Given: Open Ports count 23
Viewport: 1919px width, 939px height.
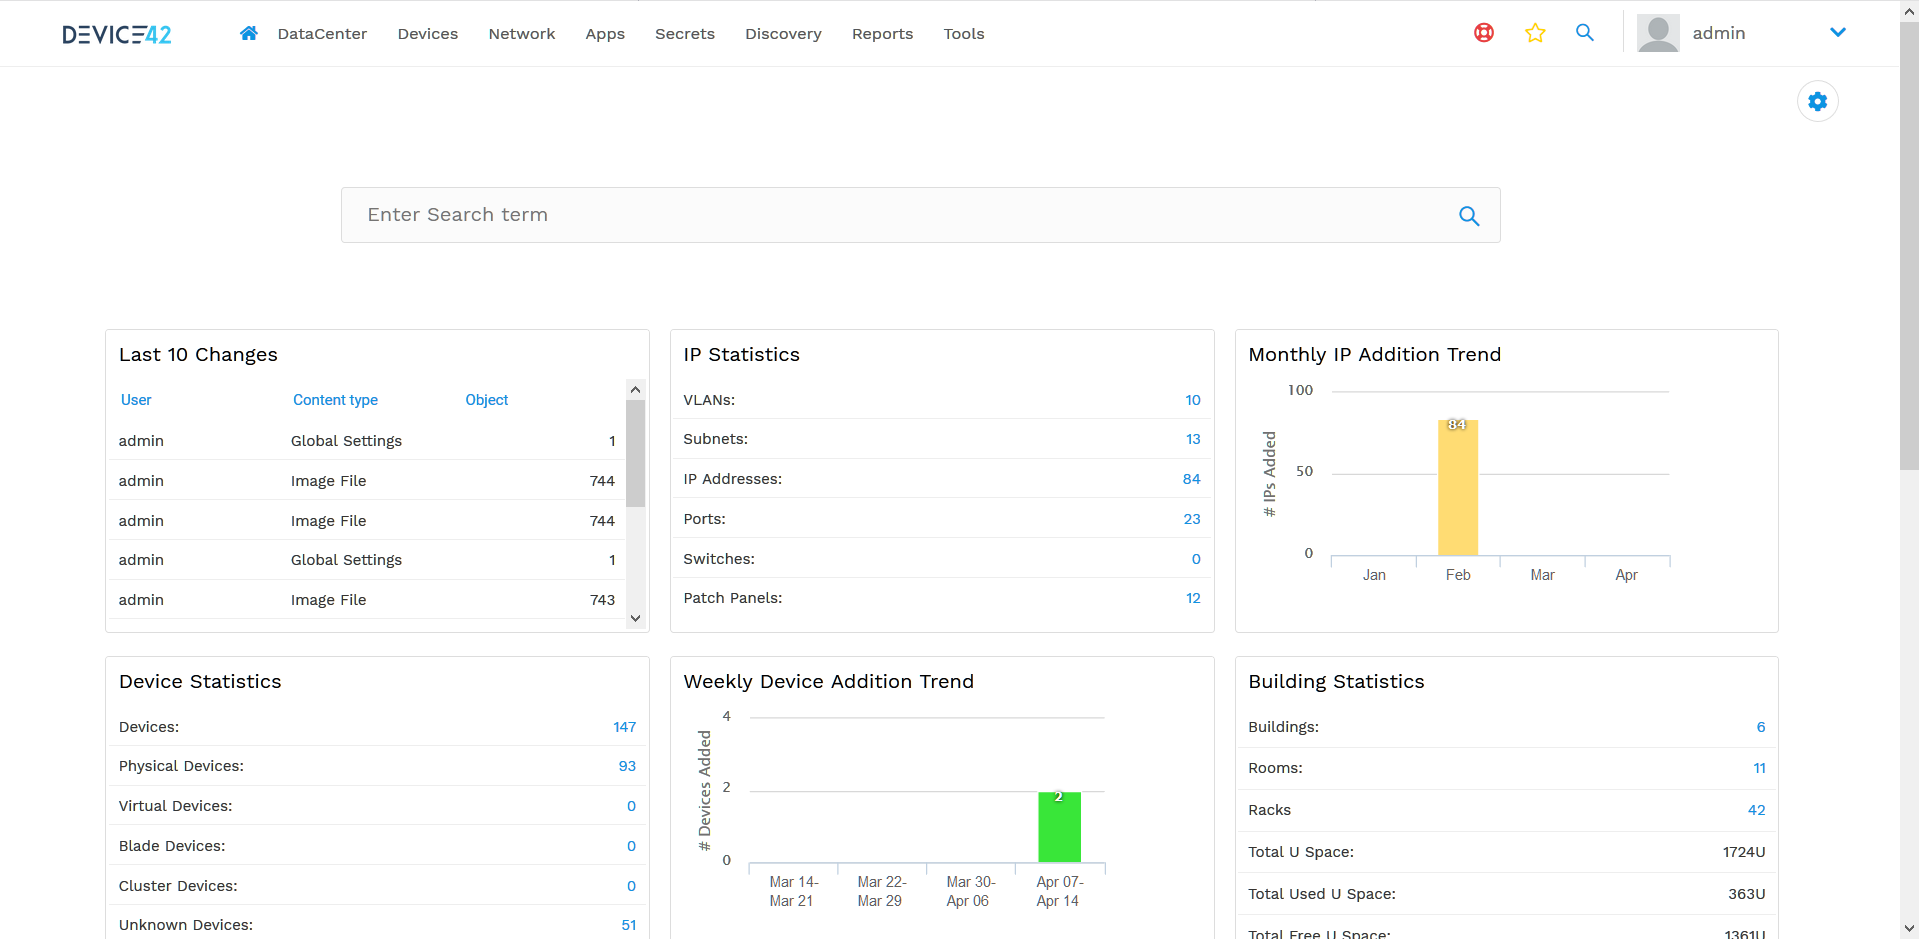Looking at the screenshot, I should (x=1192, y=519).
